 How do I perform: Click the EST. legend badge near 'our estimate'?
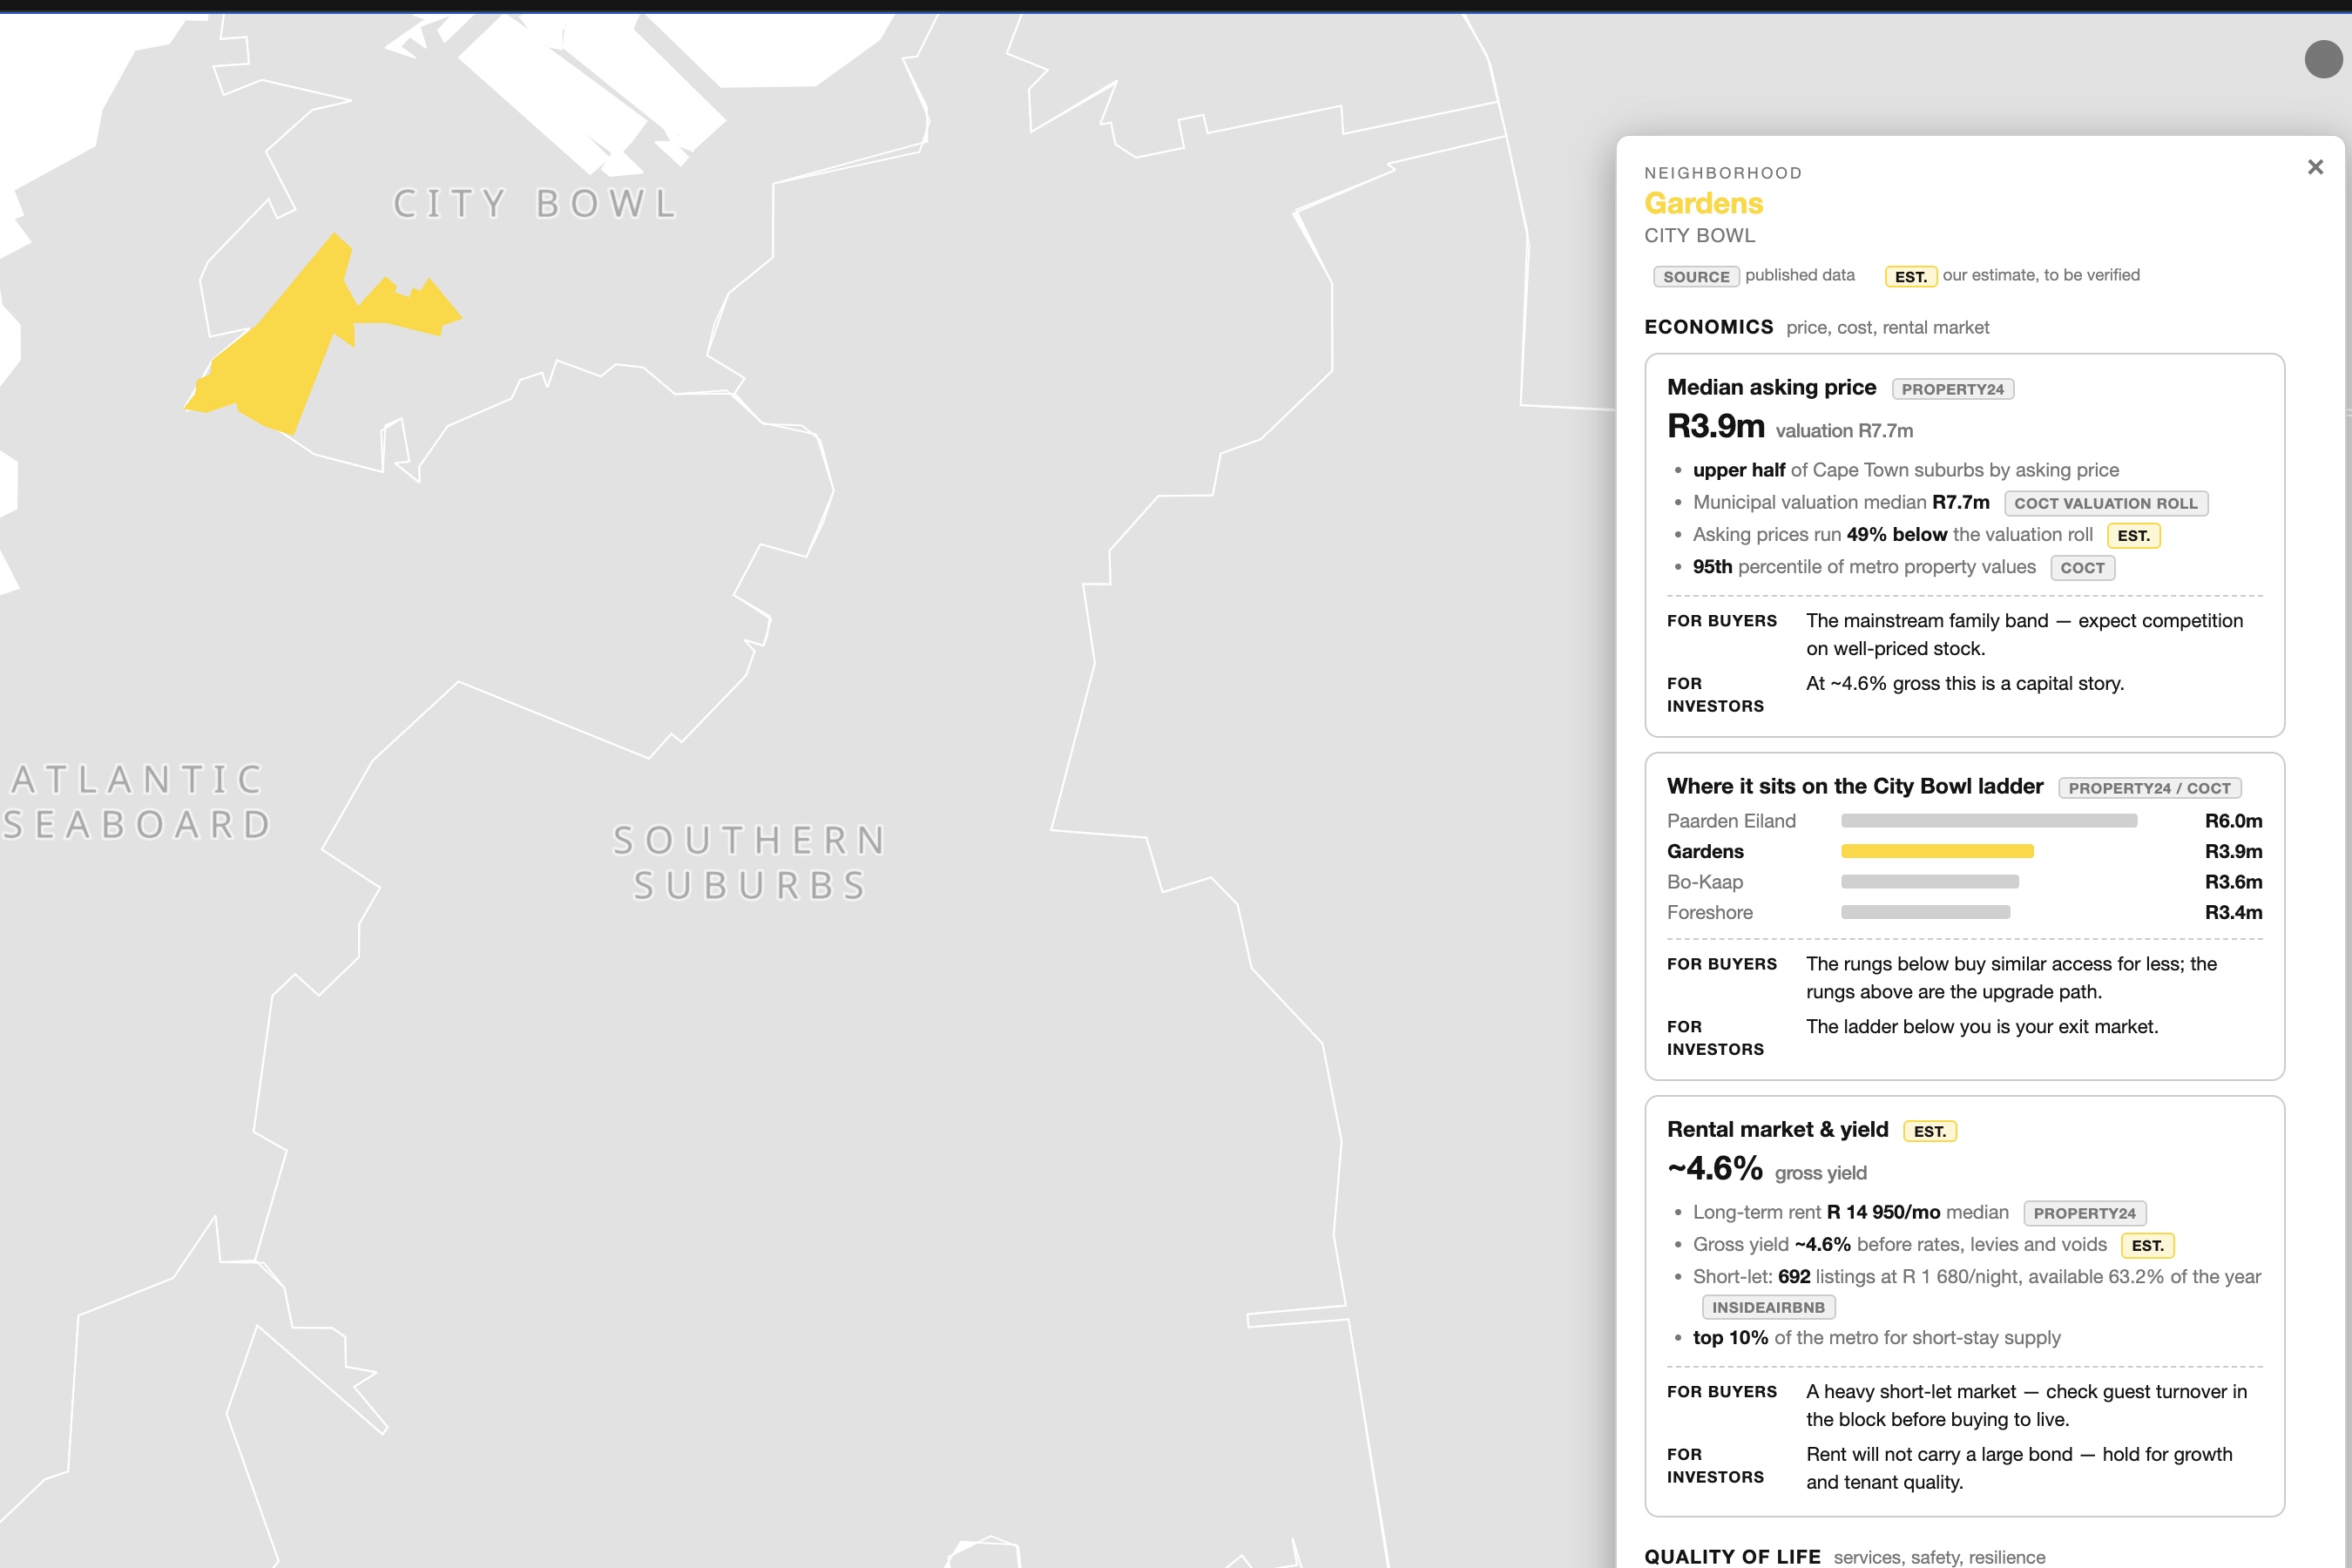[x=1911, y=276]
